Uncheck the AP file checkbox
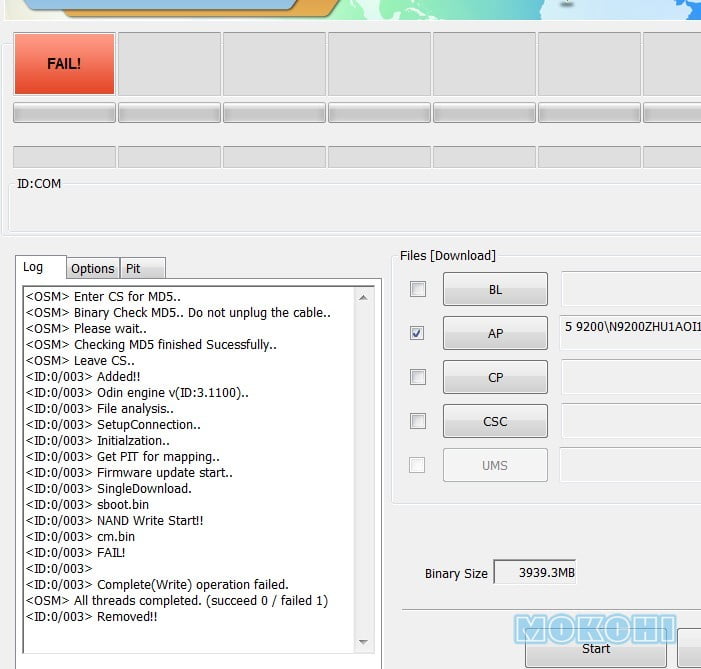Image resolution: width=701 pixels, height=669 pixels. 418,333
